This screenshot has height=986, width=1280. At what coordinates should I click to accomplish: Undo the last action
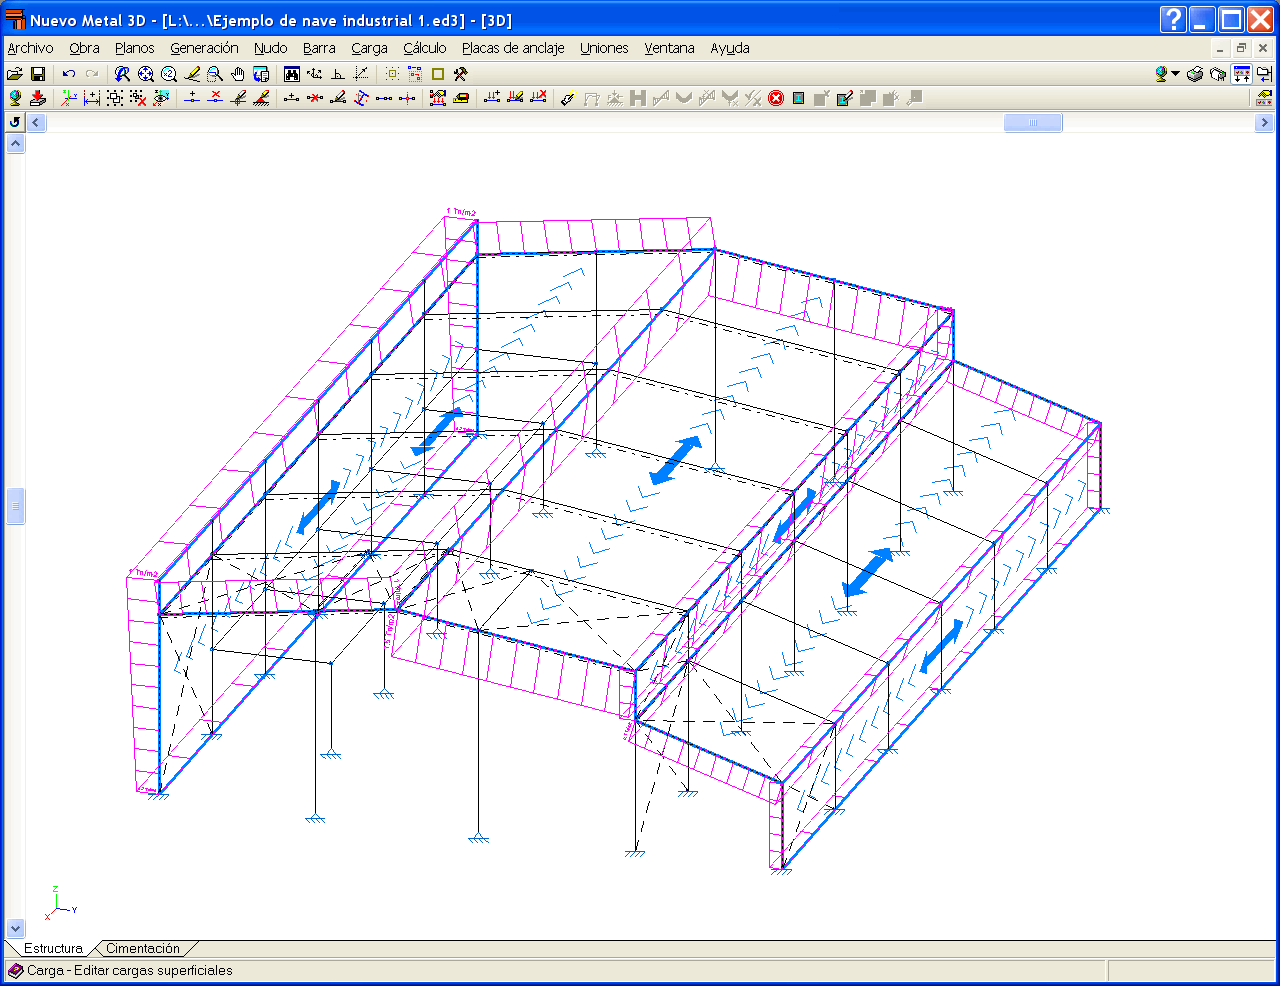(x=69, y=74)
